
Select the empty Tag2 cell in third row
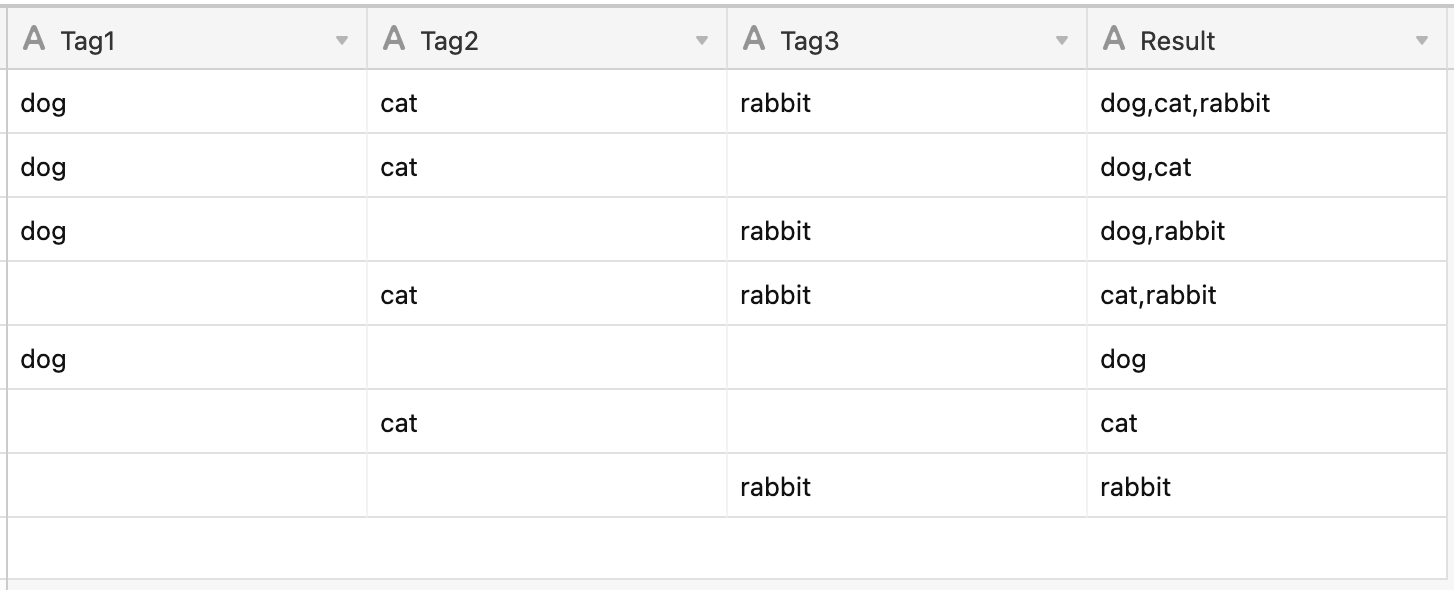tap(547, 230)
